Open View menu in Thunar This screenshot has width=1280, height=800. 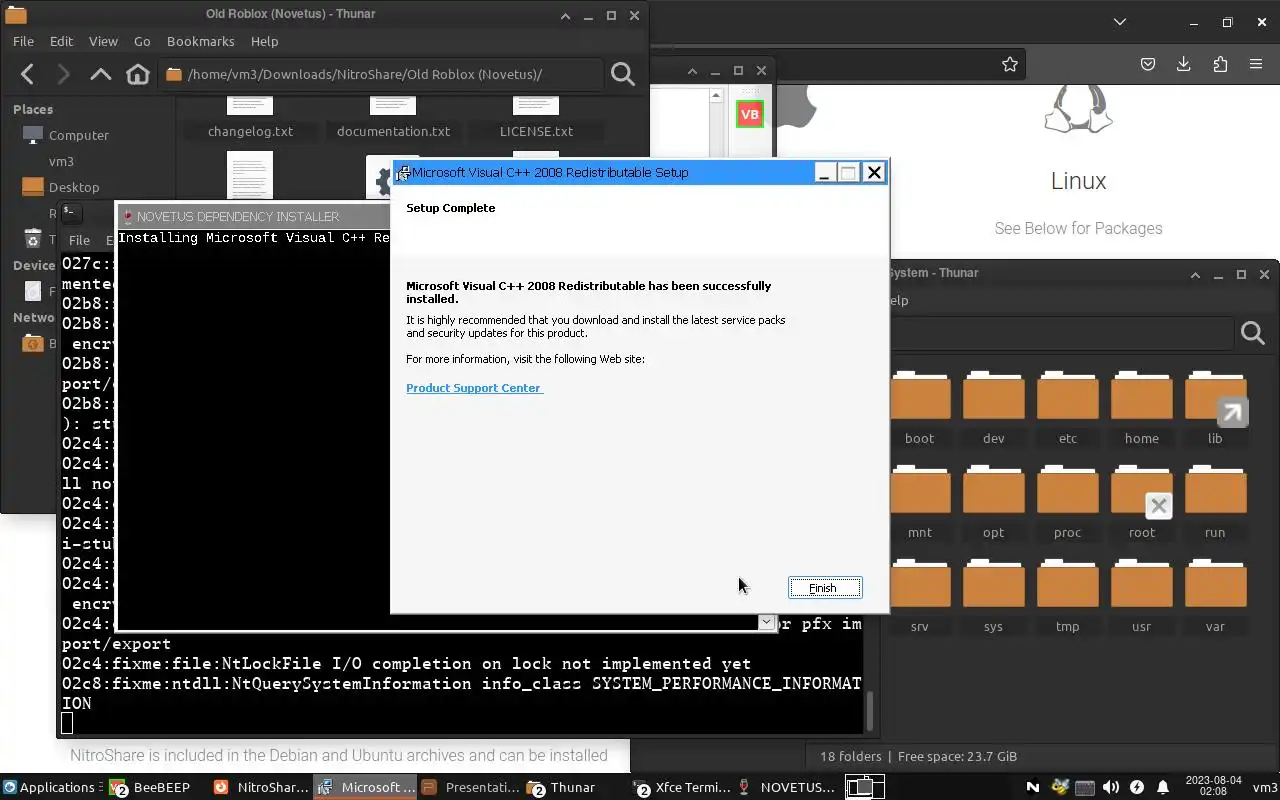pos(103,41)
